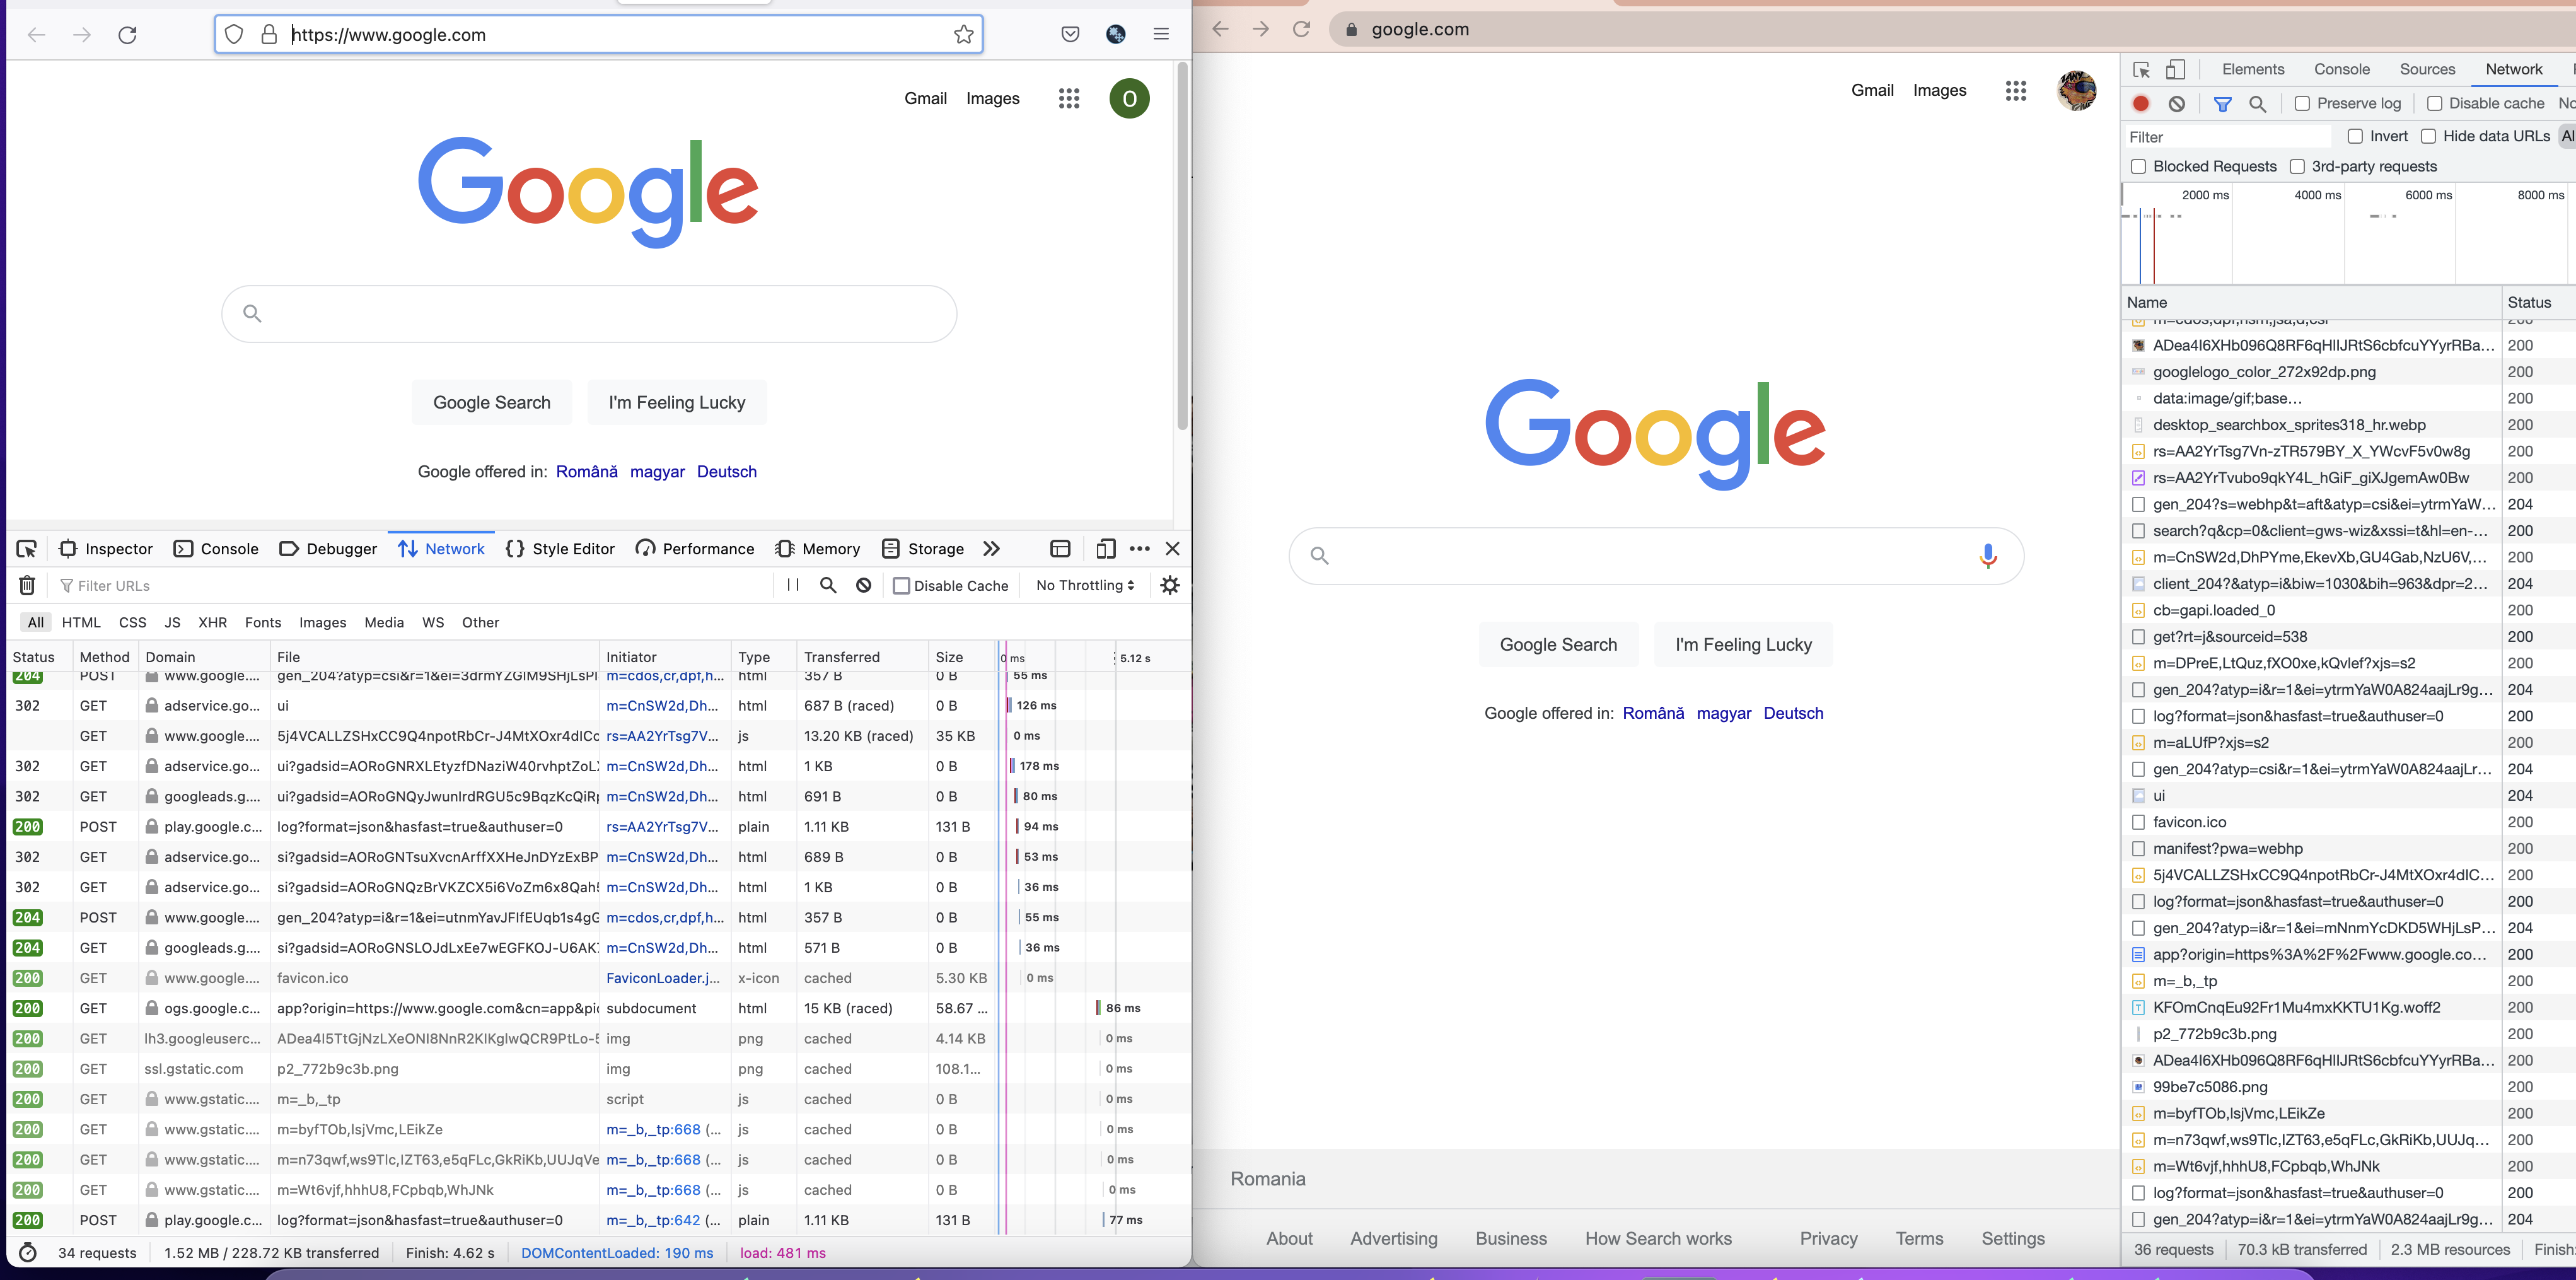
Task: Open Firefox network settings gear
Action: pyautogui.click(x=1170, y=585)
